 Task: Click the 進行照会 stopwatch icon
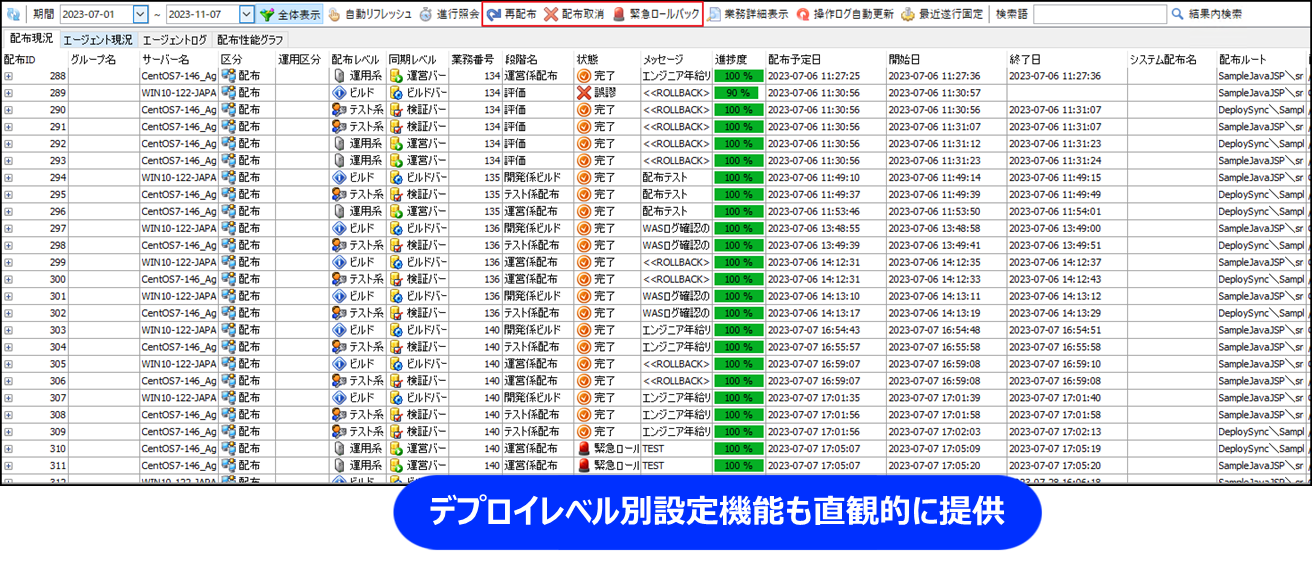426,15
